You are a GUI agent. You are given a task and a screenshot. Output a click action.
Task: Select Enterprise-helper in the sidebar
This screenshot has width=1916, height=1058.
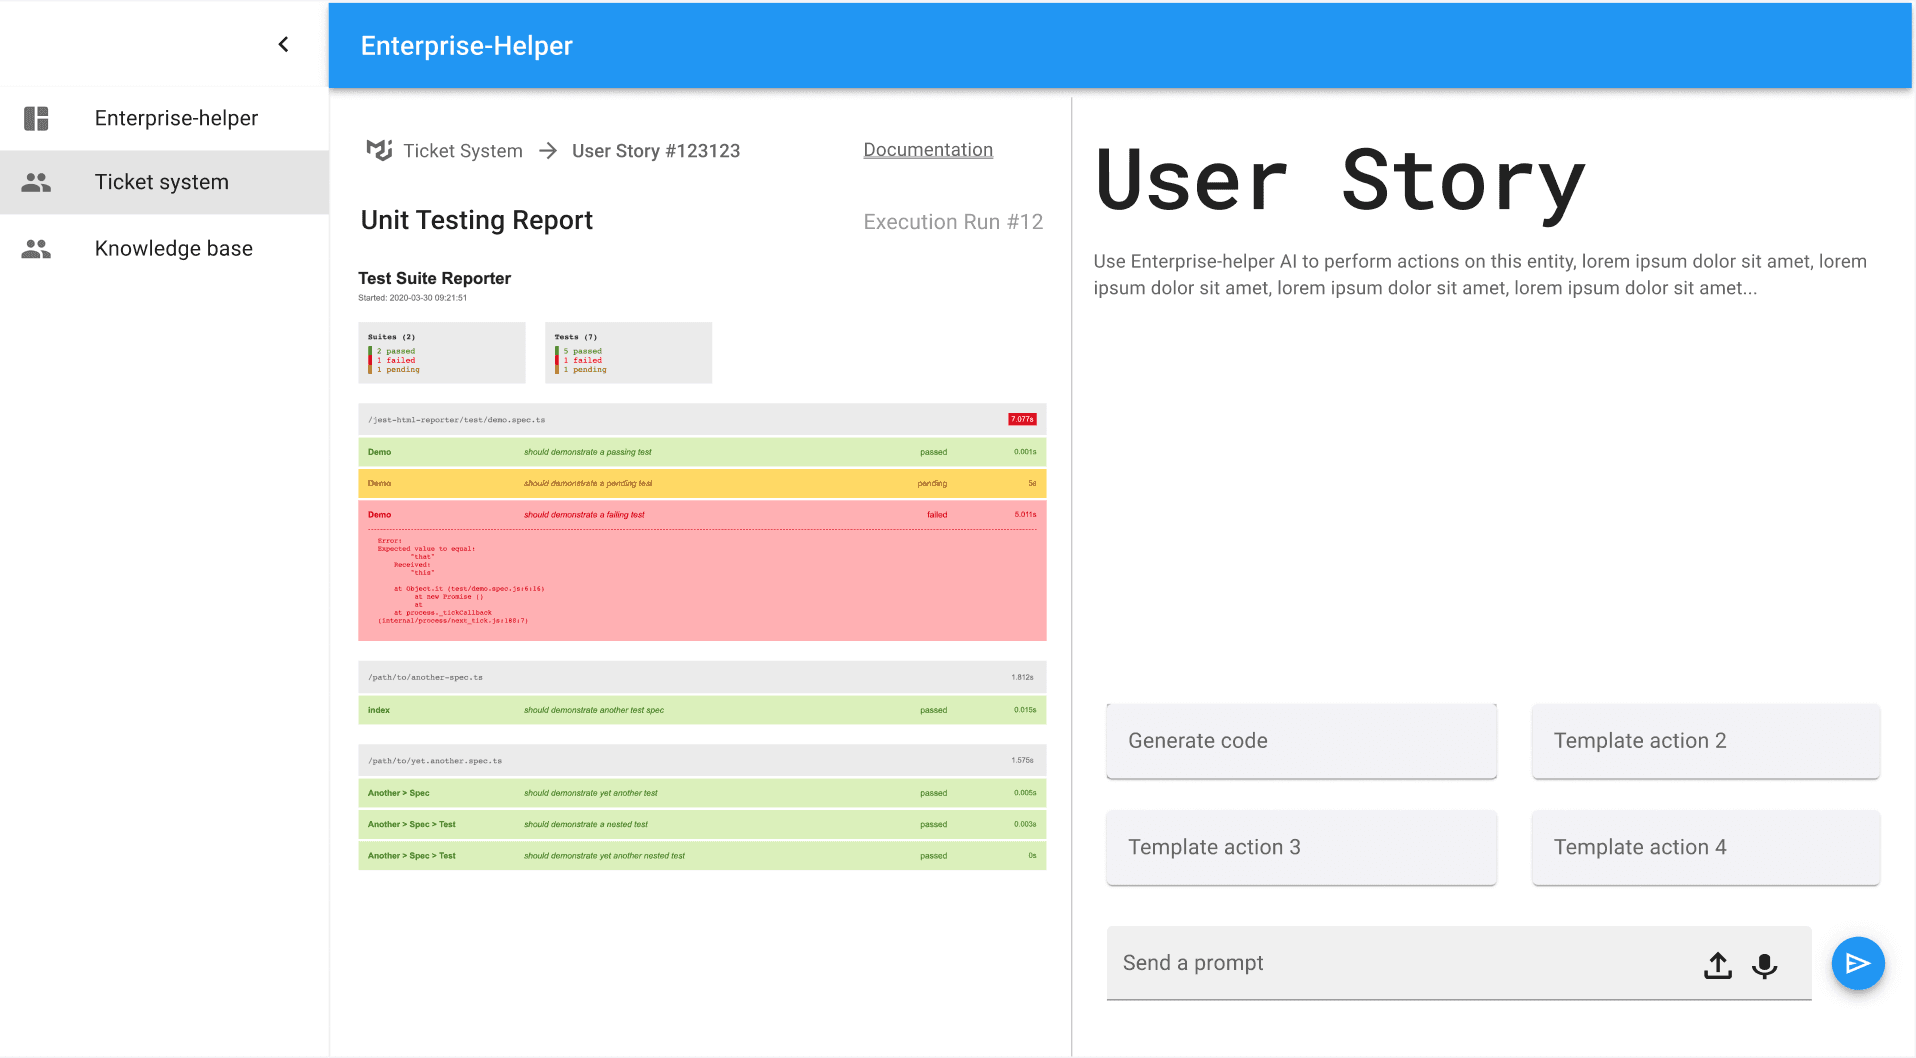pyautogui.click(x=176, y=118)
